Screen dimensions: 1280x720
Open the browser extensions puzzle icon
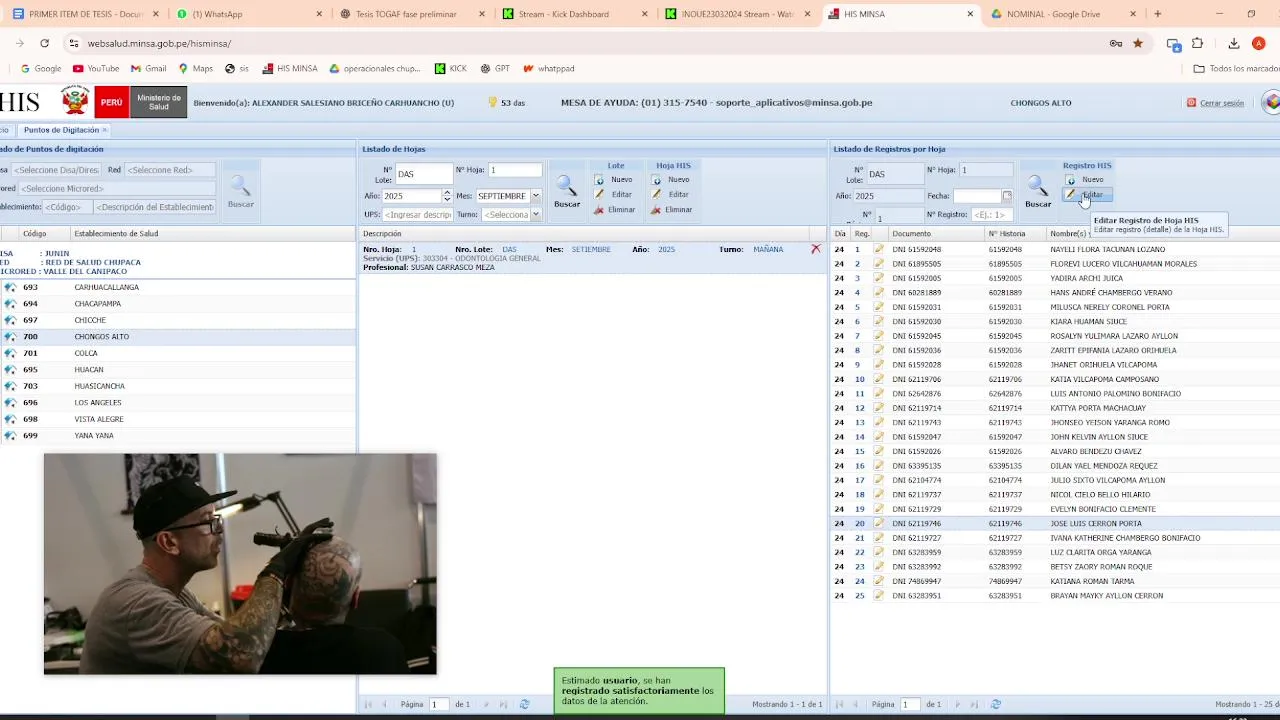pos(1197,43)
